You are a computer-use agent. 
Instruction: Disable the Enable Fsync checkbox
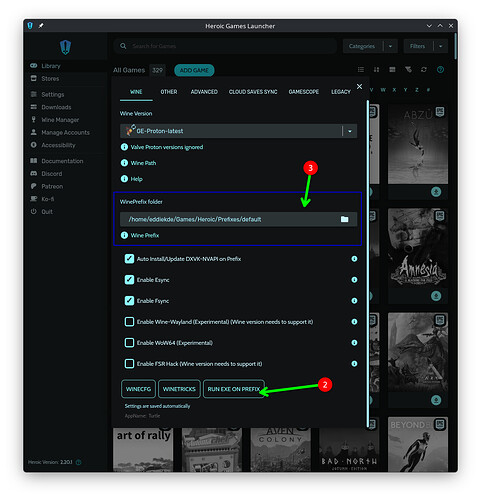(x=129, y=301)
